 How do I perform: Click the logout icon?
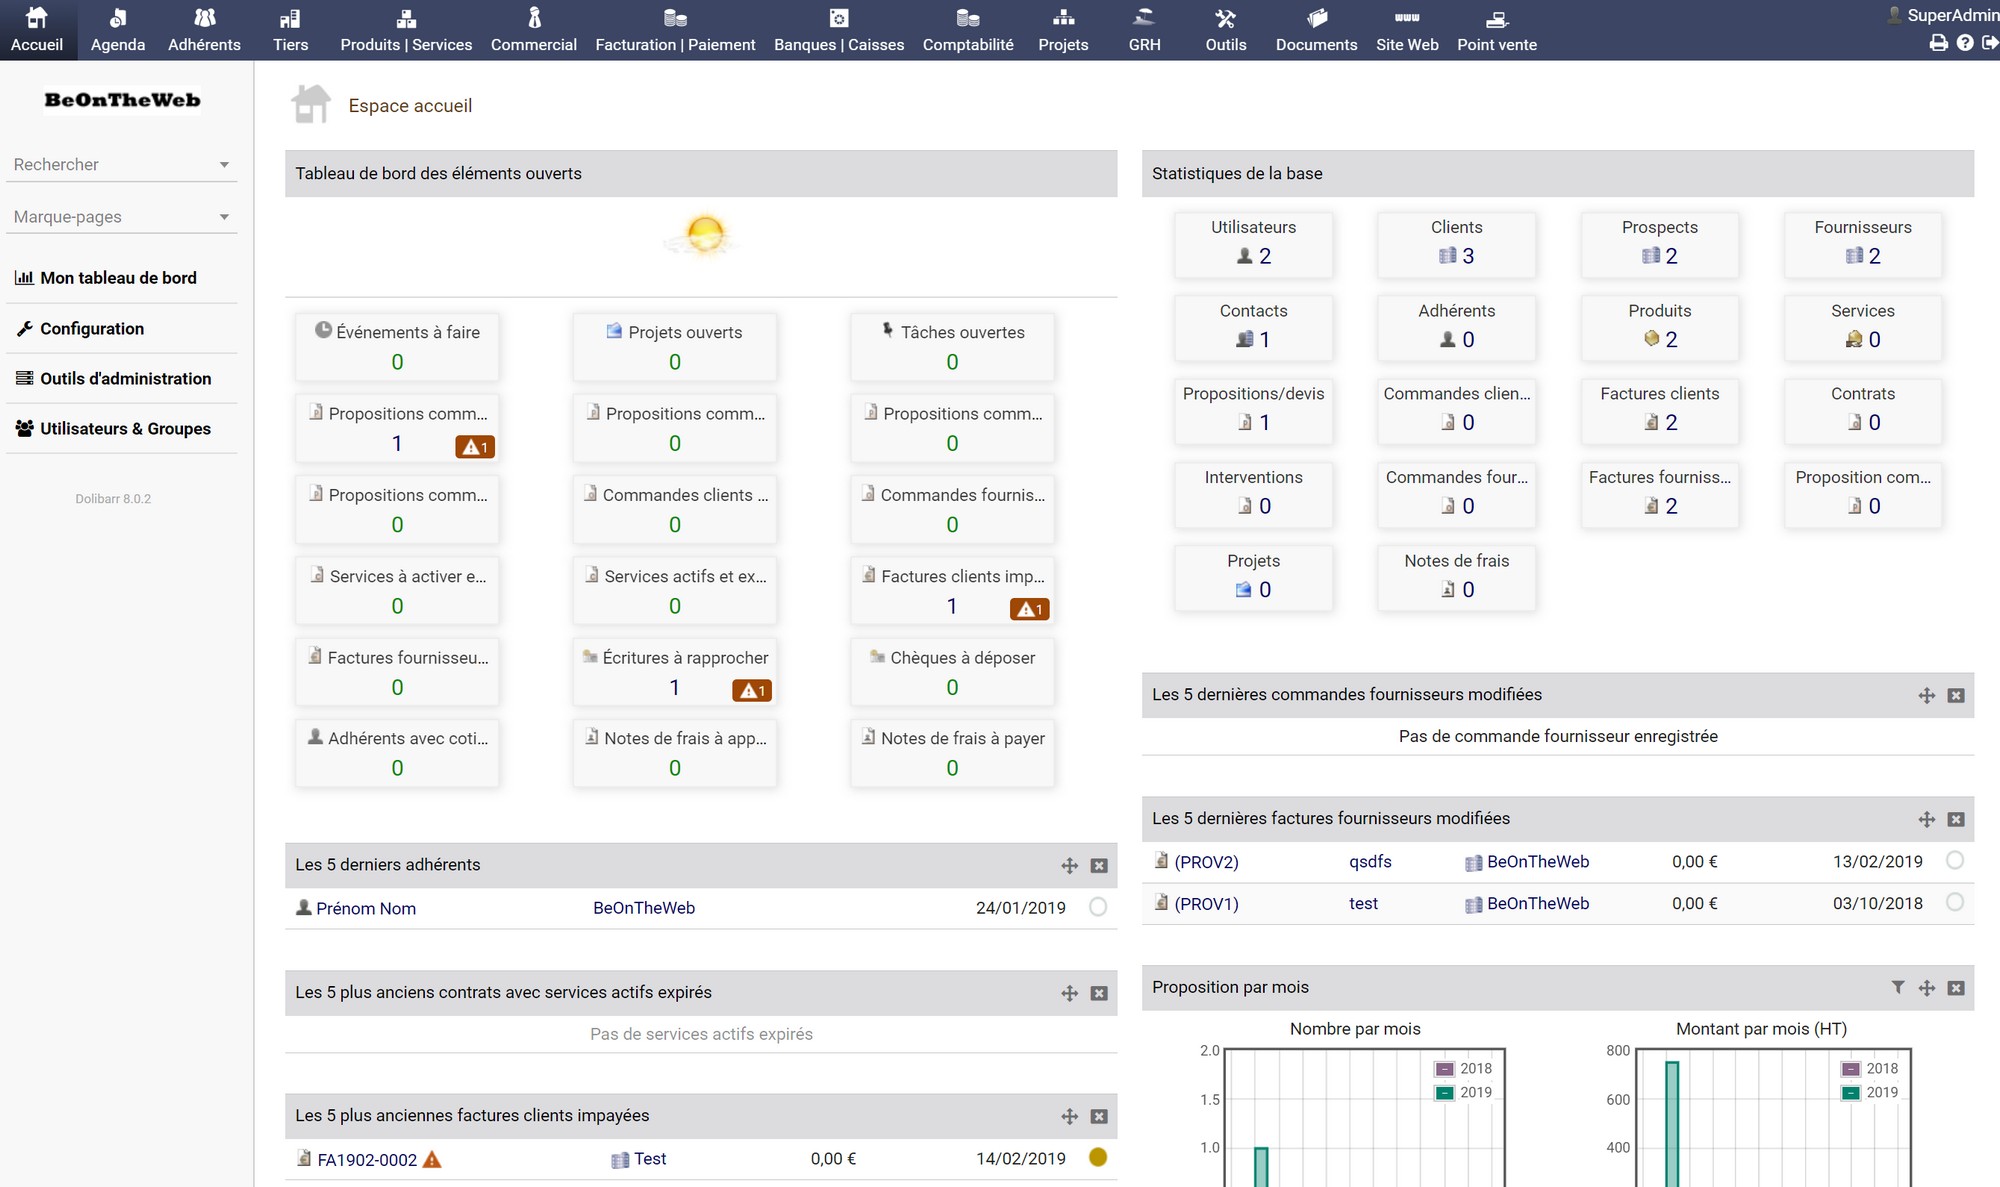click(1990, 43)
